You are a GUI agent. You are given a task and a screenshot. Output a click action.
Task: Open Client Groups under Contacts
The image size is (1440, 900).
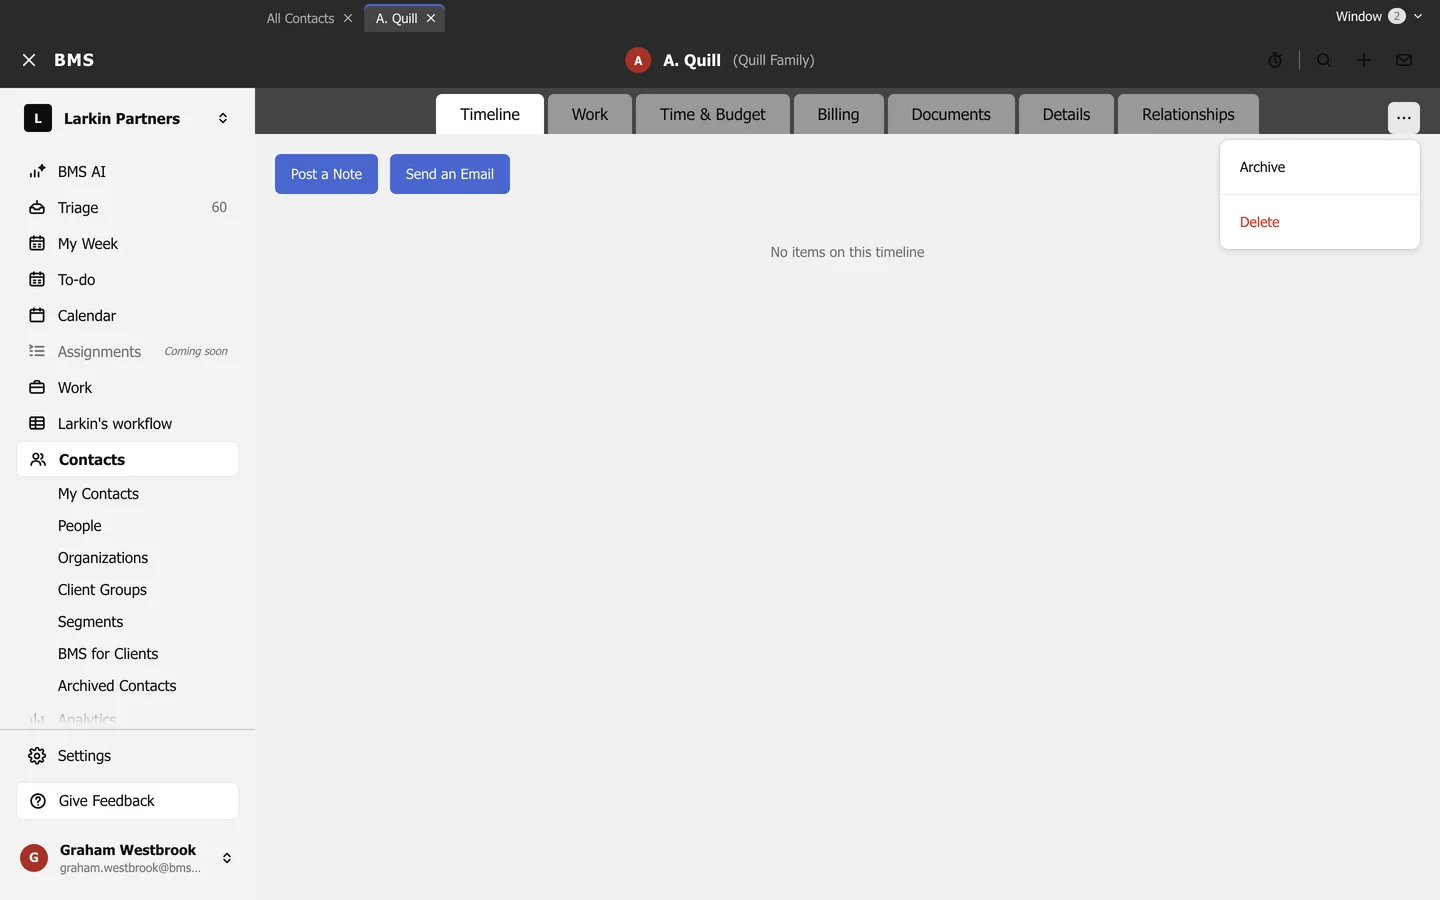point(102,590)
